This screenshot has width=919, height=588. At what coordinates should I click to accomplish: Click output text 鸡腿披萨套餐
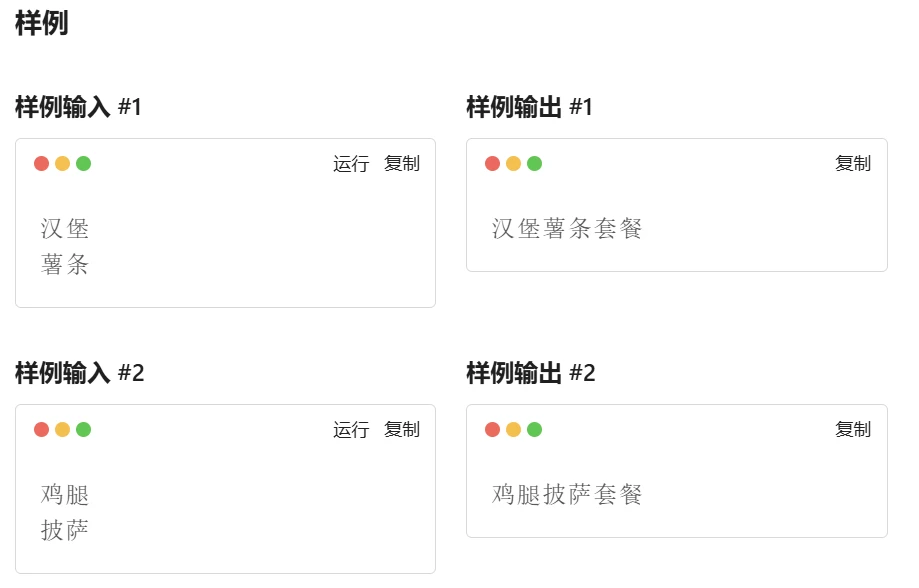[567, 495]
